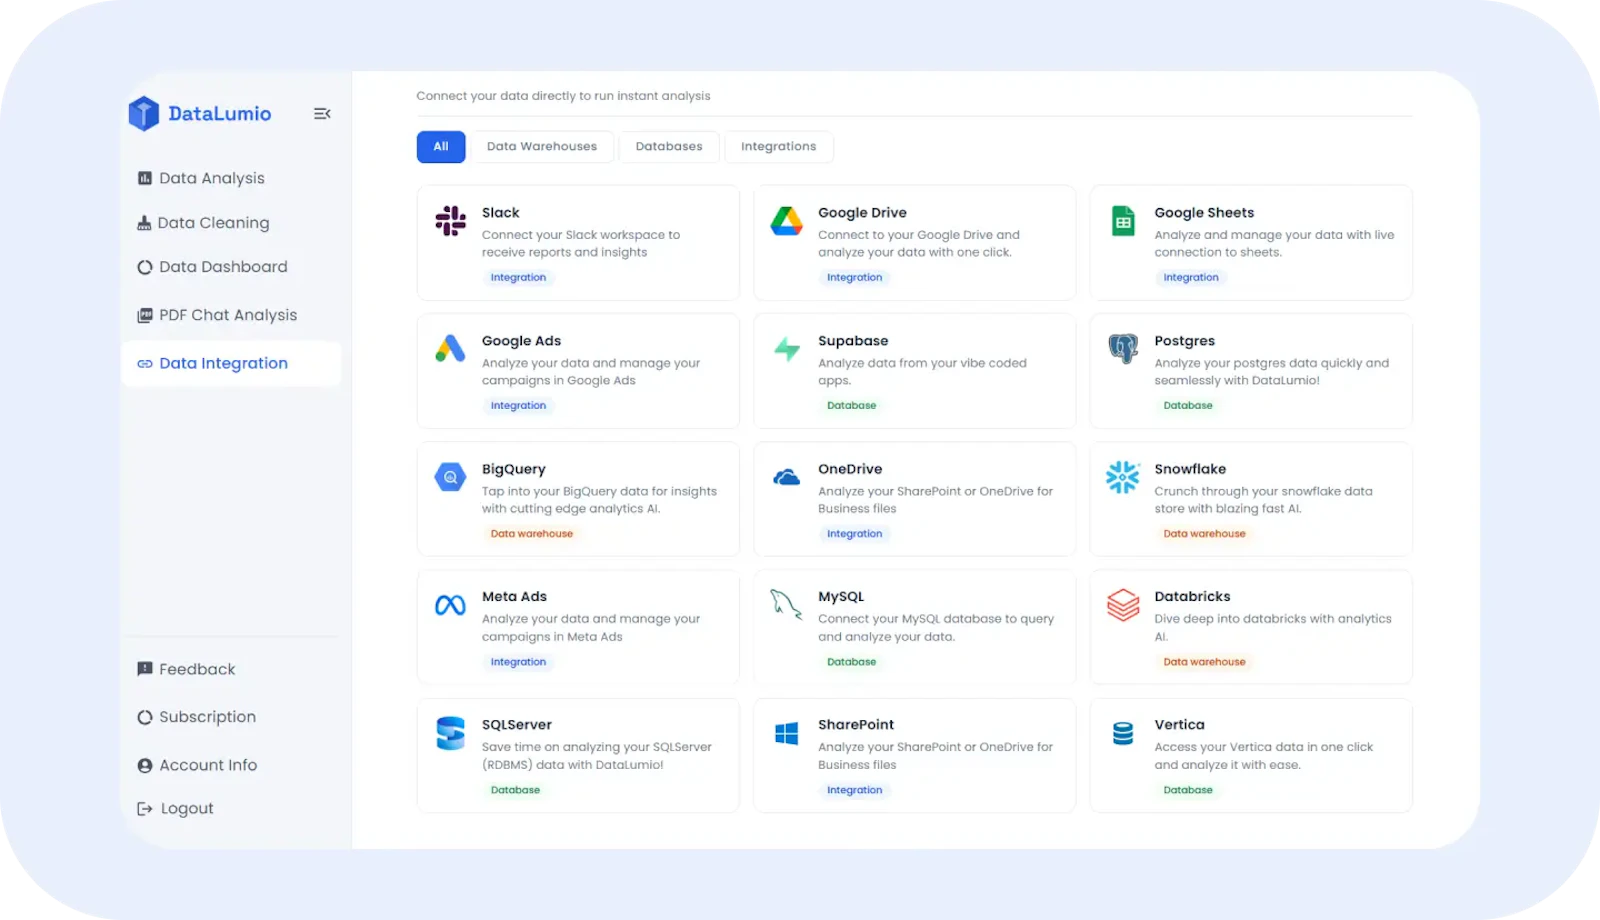This screenshot has width=1600, height=920.
Task: Click the Integration tag on SharePoint card
Action: (855, 790)
